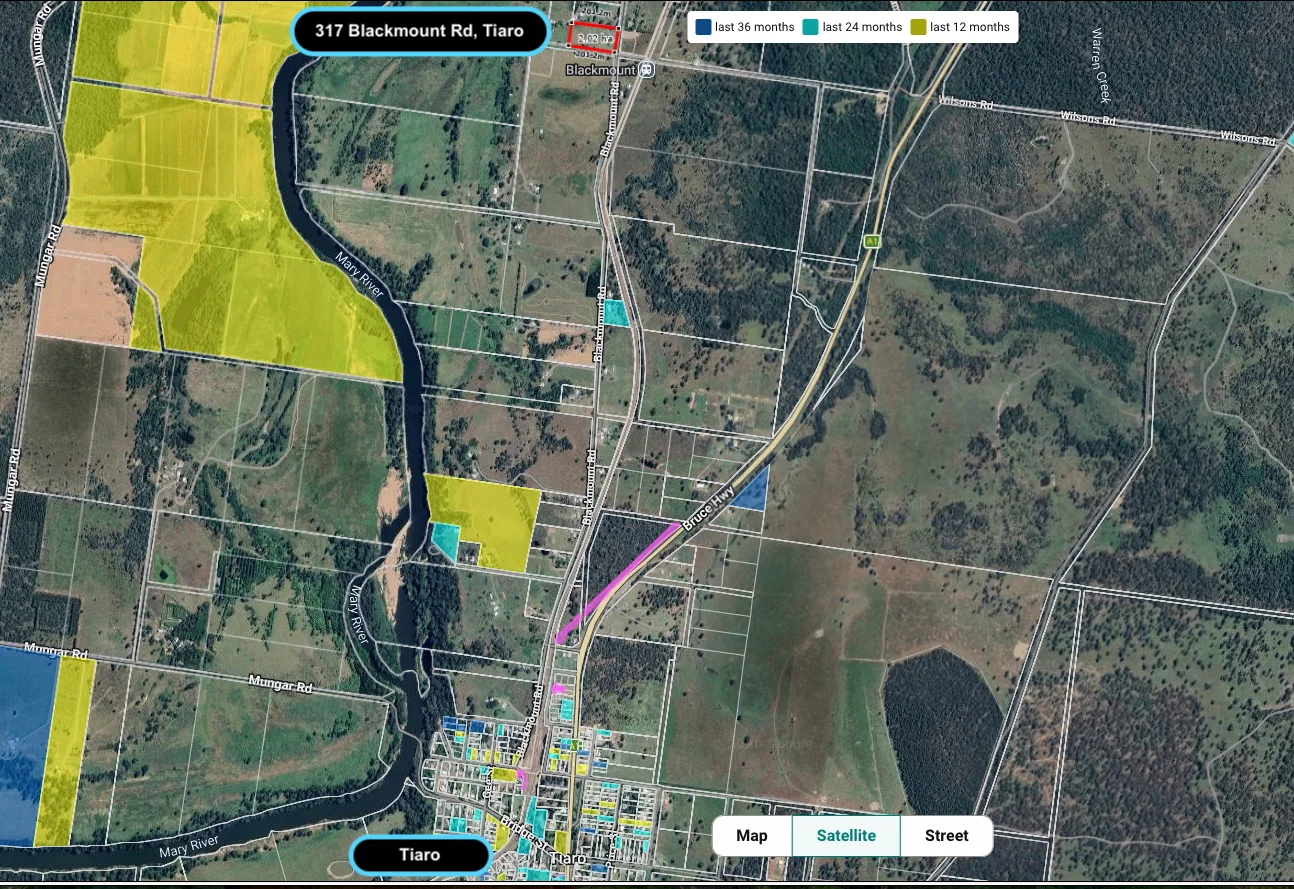Screen dimensions: 1294x889
Task: Open the '317 Blackmount Rd, Tiaro' address banner
Action: pyautogui.click(x=420, y=31)
